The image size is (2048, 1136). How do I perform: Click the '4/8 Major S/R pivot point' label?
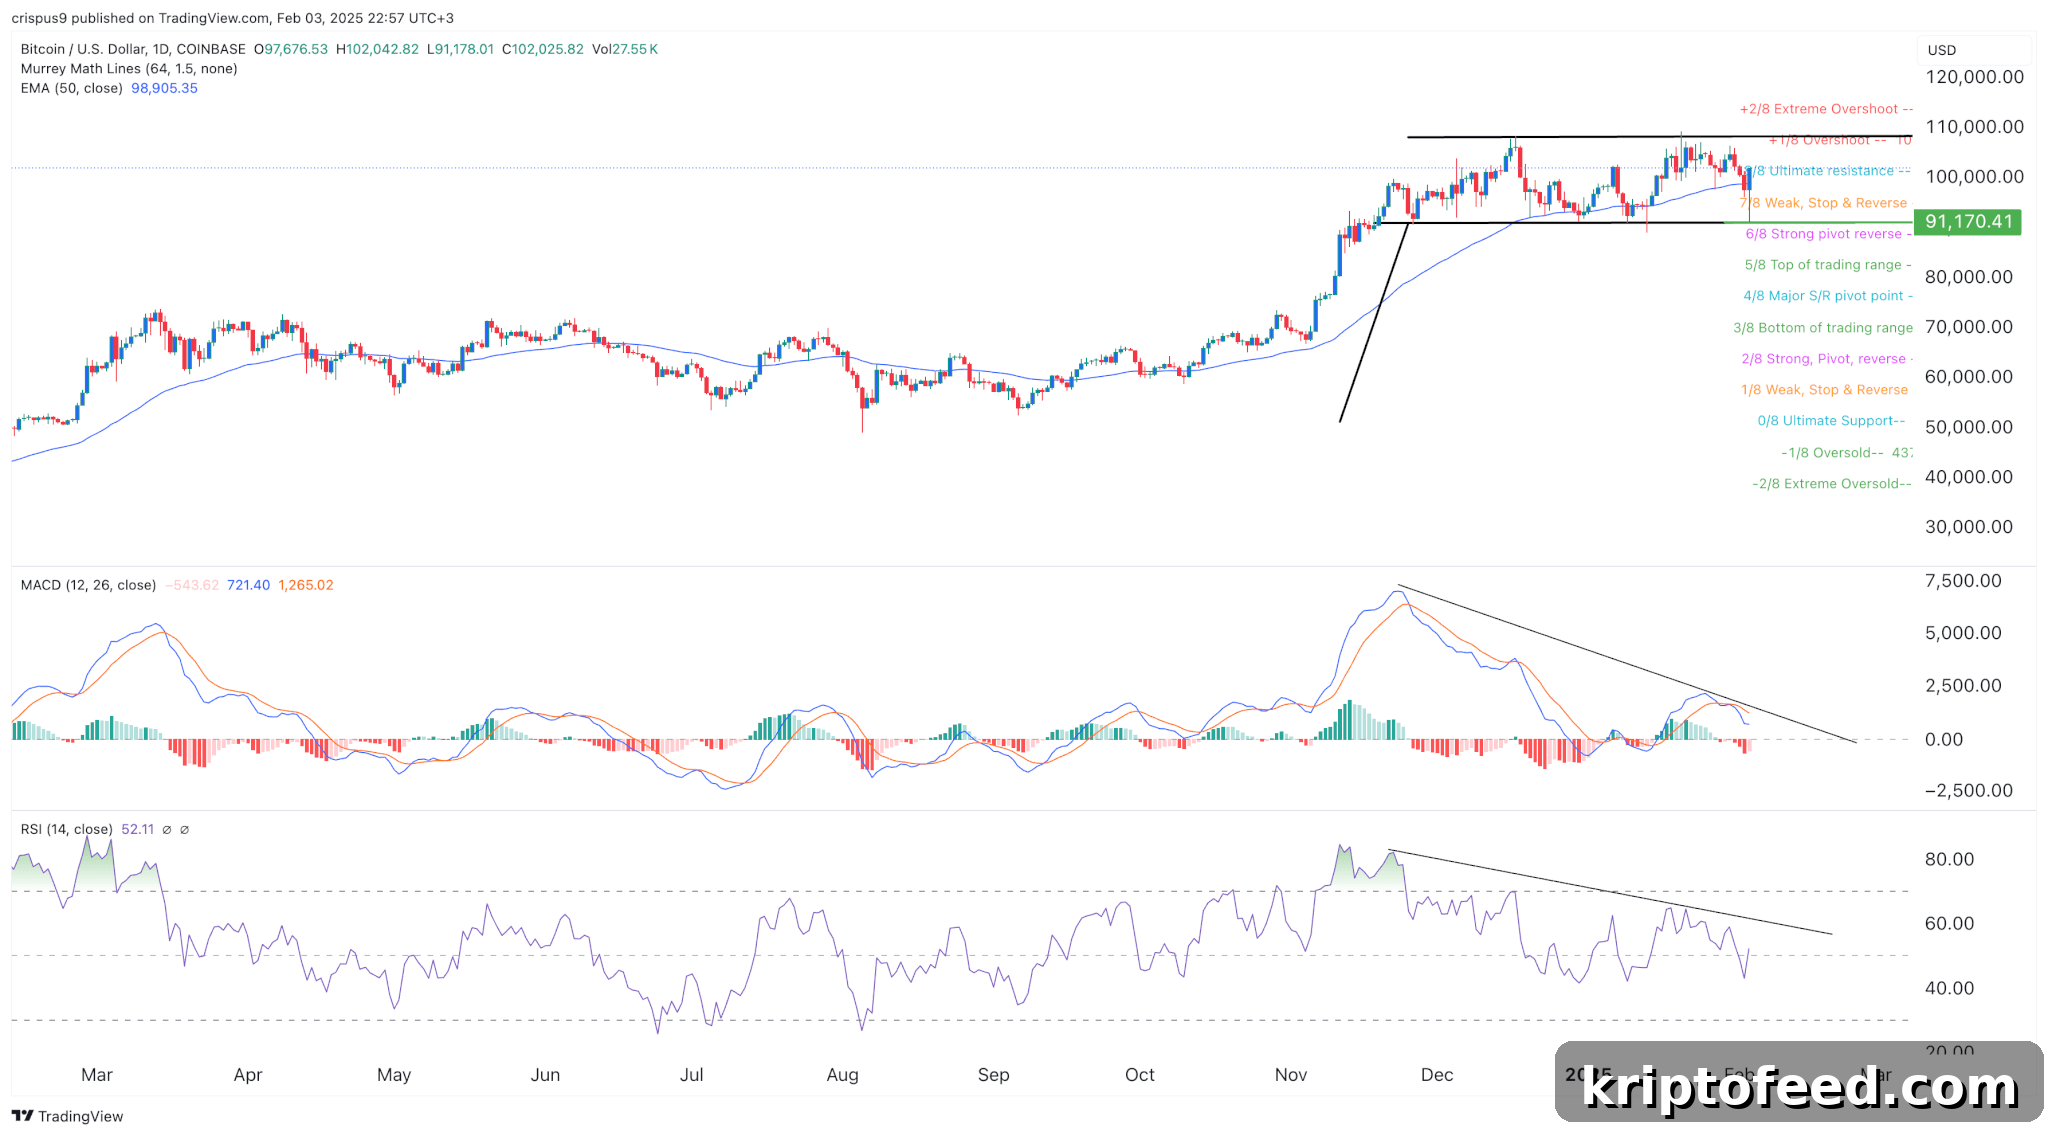(1828, 296)
